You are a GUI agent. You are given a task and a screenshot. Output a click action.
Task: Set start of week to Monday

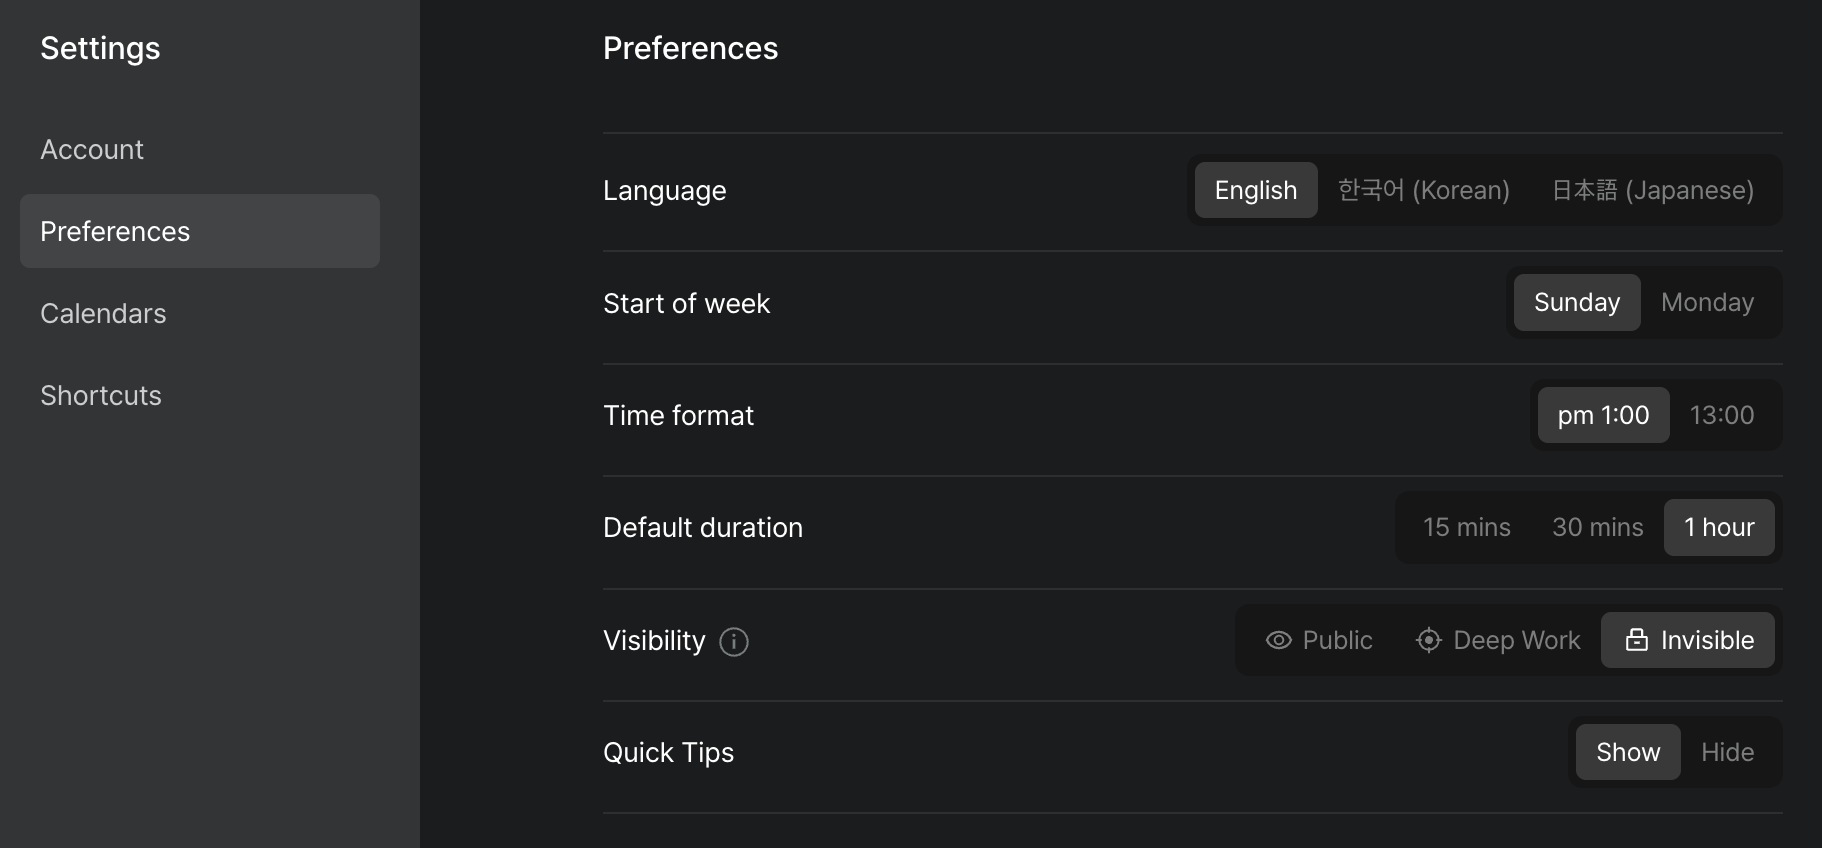tap(1708, 302)
